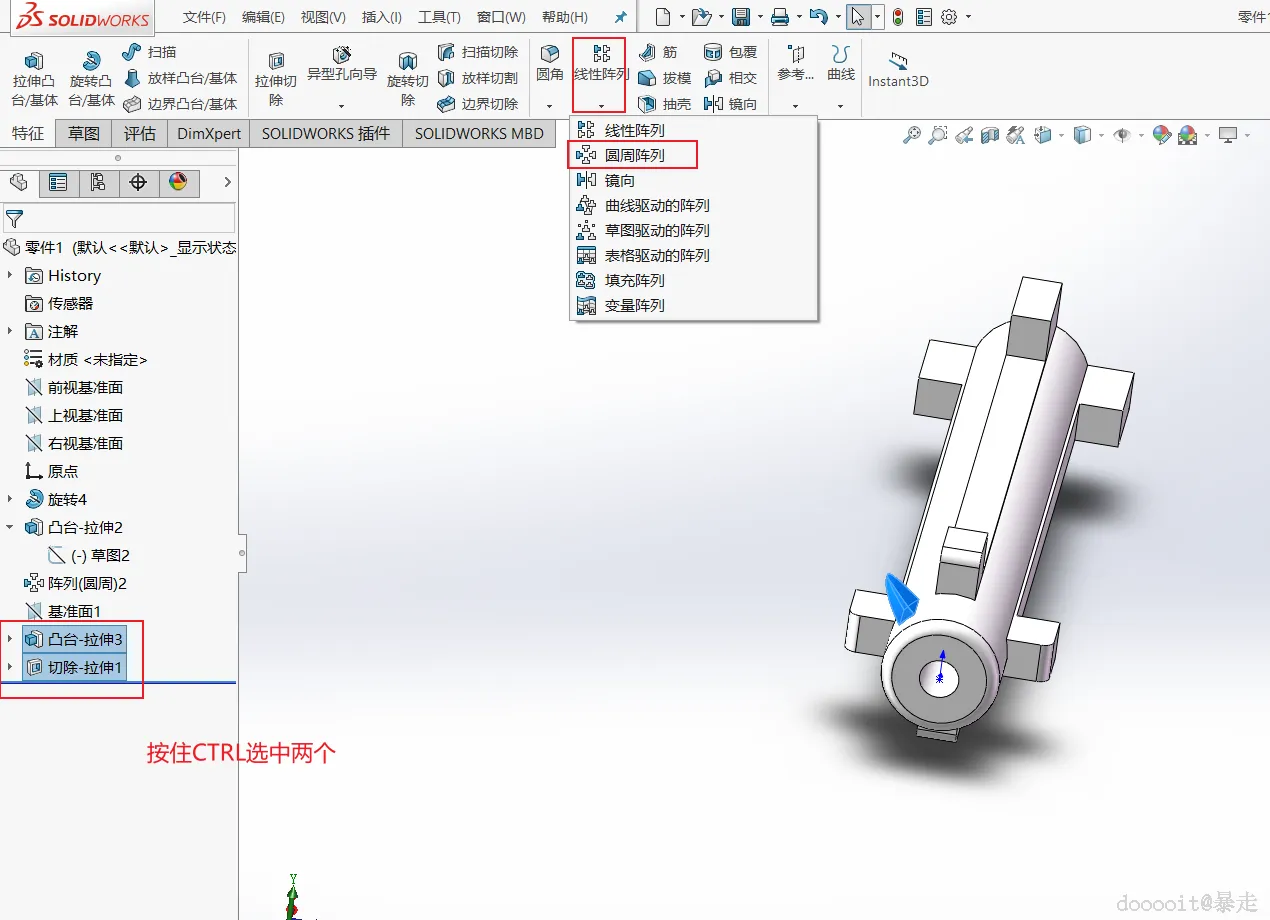Choose 圆周阵列 from the pattern menu
The image size is (1270, 920).
(x=634, y=155)
